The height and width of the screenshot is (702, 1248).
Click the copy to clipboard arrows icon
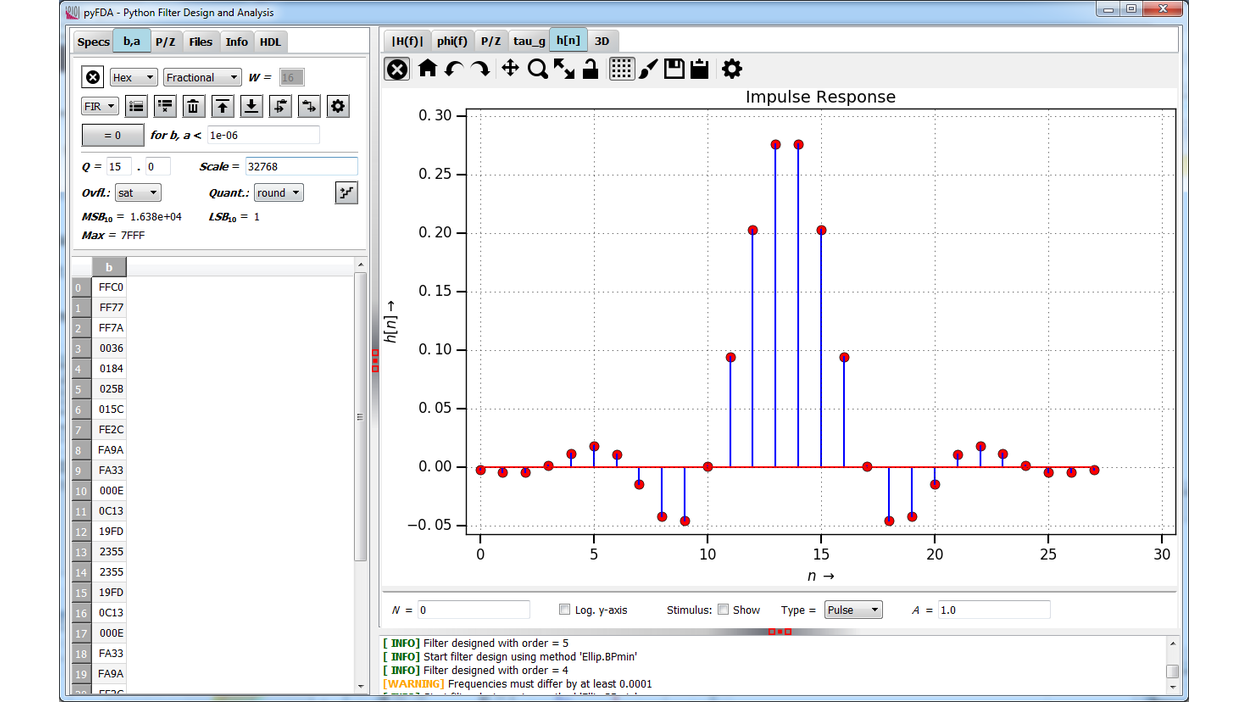281,106
